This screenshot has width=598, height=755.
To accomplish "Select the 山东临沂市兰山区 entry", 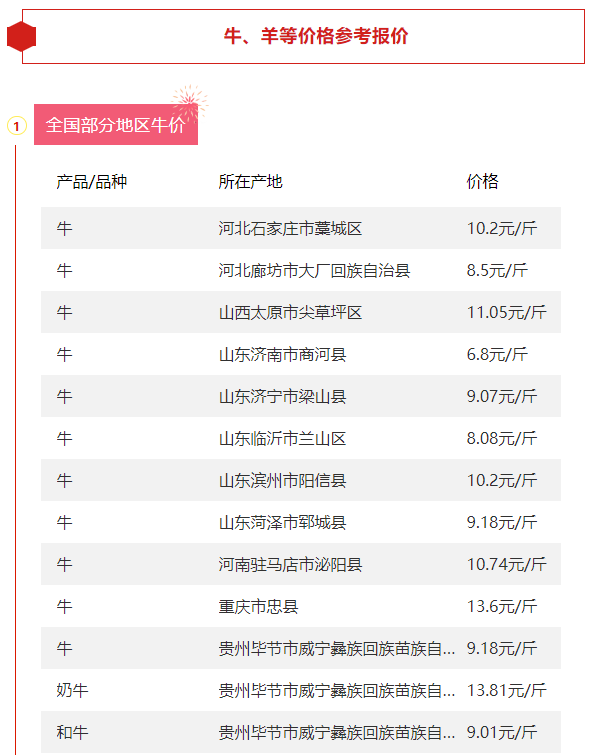I will 282,439.
